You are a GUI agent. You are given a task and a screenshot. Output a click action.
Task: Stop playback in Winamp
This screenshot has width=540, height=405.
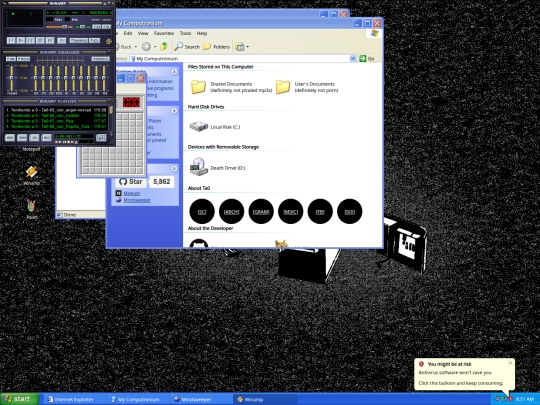coord(40,40)
